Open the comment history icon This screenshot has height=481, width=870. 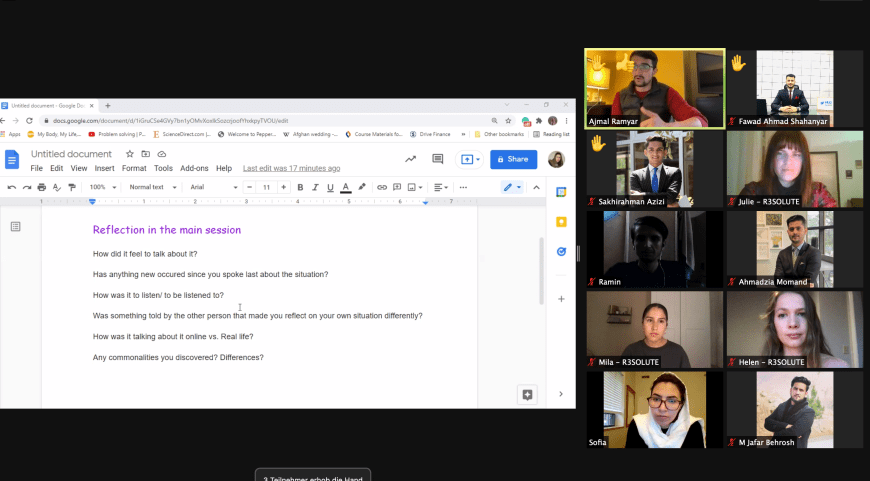[437, 159]
